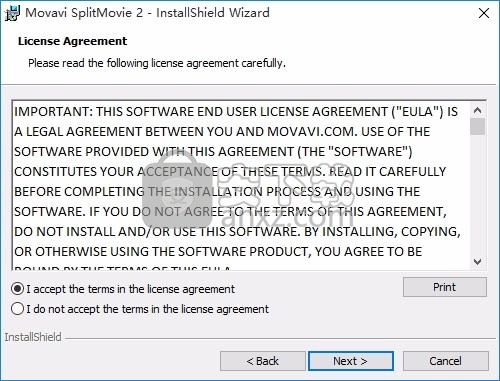
Task: Cancel the installation
Action: pos(446,361)
